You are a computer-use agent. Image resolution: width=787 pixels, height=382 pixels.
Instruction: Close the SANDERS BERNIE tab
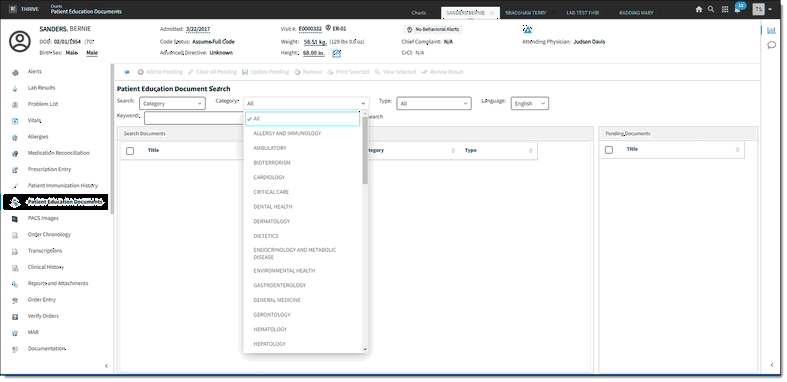coord(492,13)
